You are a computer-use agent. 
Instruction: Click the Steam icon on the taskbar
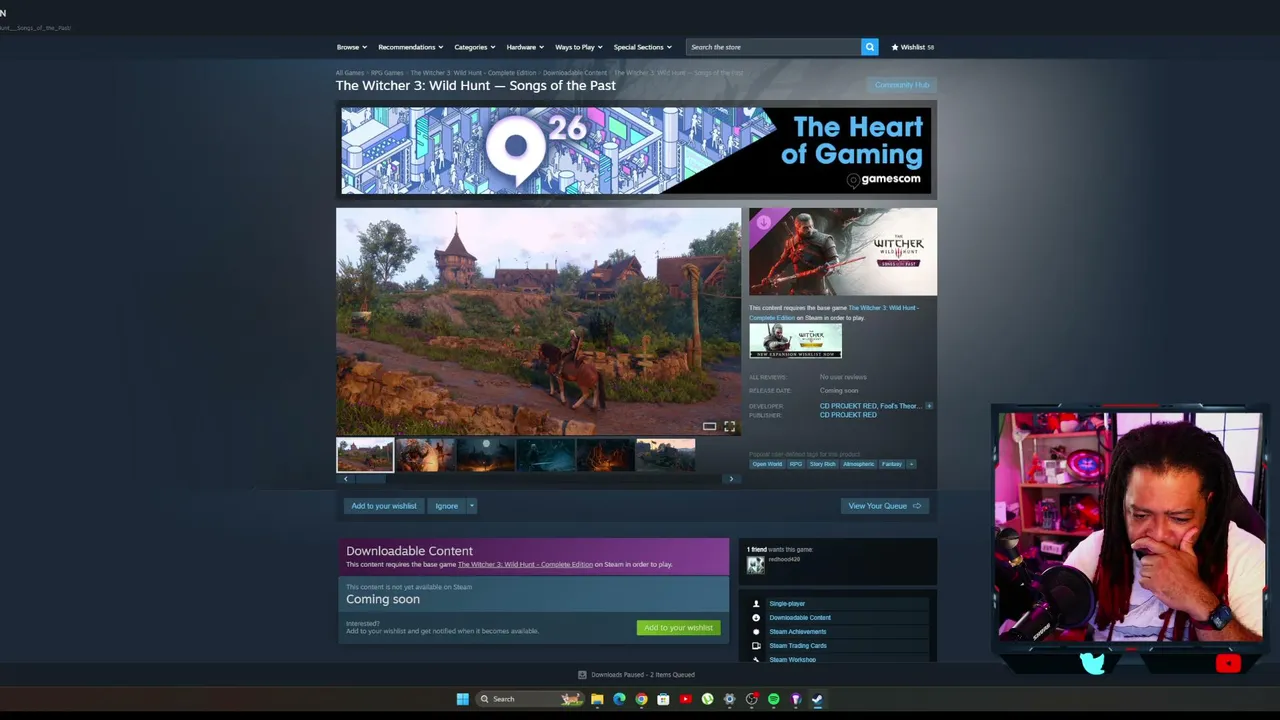[817, 699]
